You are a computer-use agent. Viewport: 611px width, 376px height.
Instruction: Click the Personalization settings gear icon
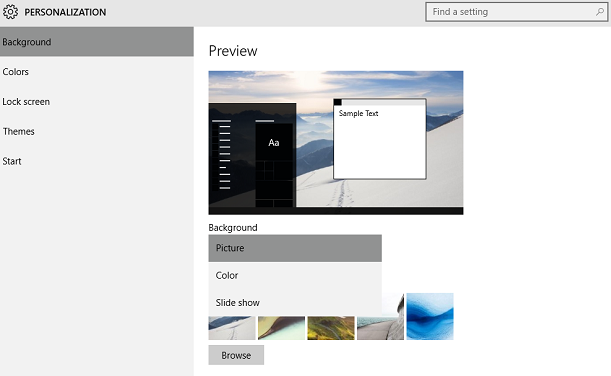pos(10,12)
